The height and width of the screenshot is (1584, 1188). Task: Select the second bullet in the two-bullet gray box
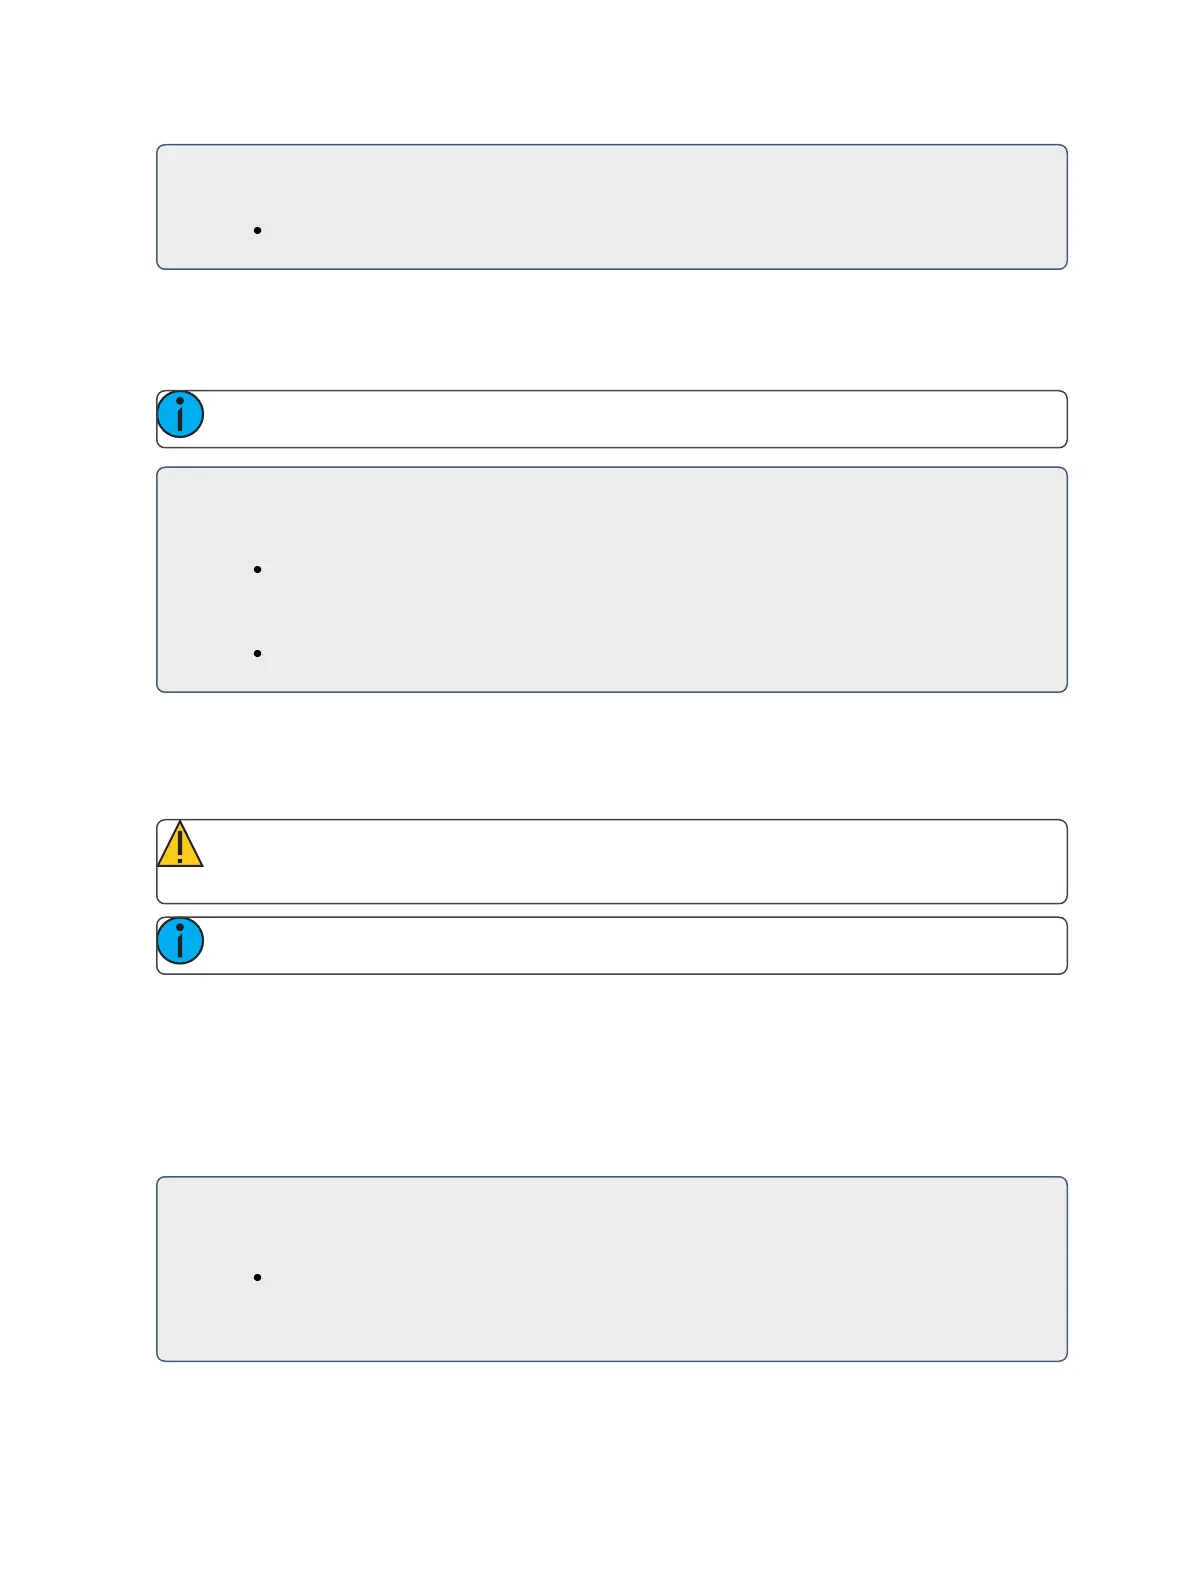click(x=258, y=653)
